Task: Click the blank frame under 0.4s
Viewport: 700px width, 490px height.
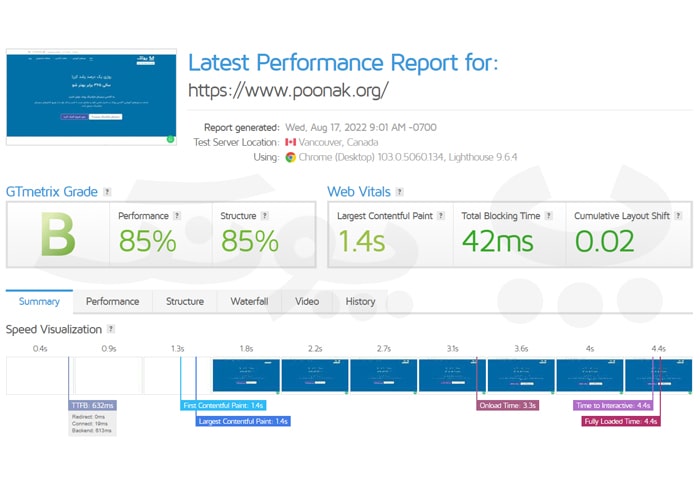Action: pyautogui.click(x=40, y=377)
